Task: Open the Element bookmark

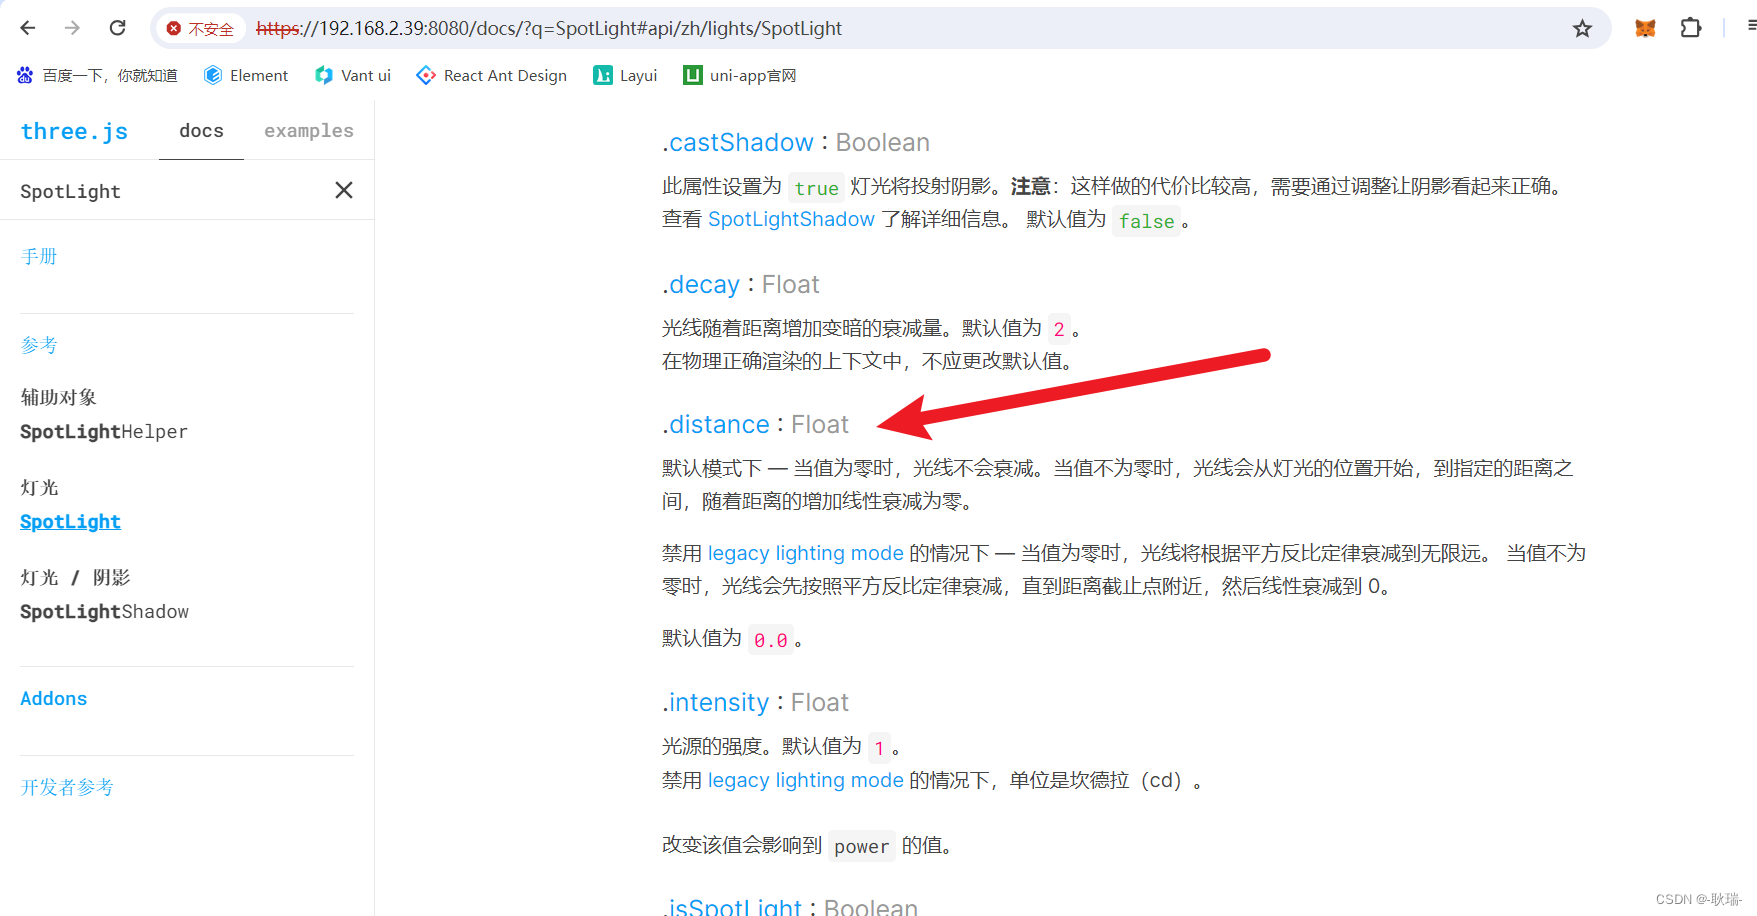Action: click(246, 75)
